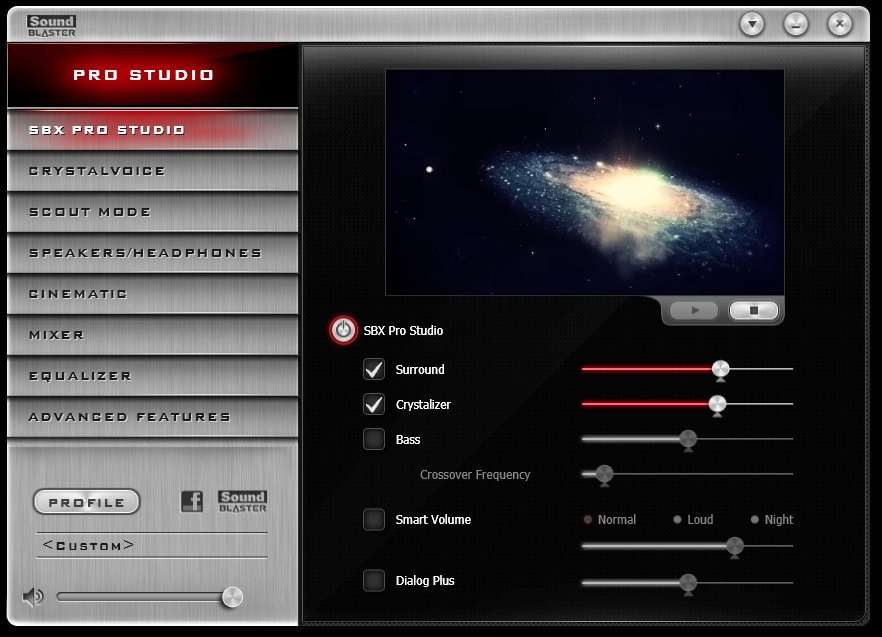Open the CrystalVoice section
Screen dimensions: 882x637
(x=152, y=171)
